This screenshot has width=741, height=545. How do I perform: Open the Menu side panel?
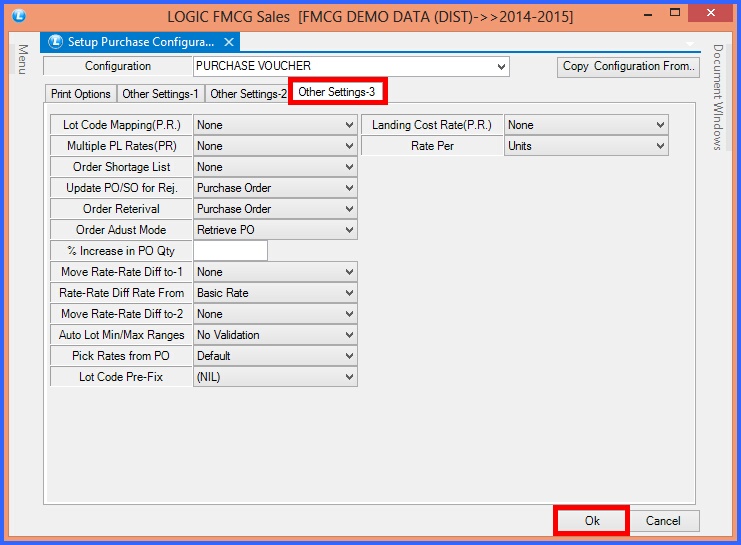coord(23,59)
